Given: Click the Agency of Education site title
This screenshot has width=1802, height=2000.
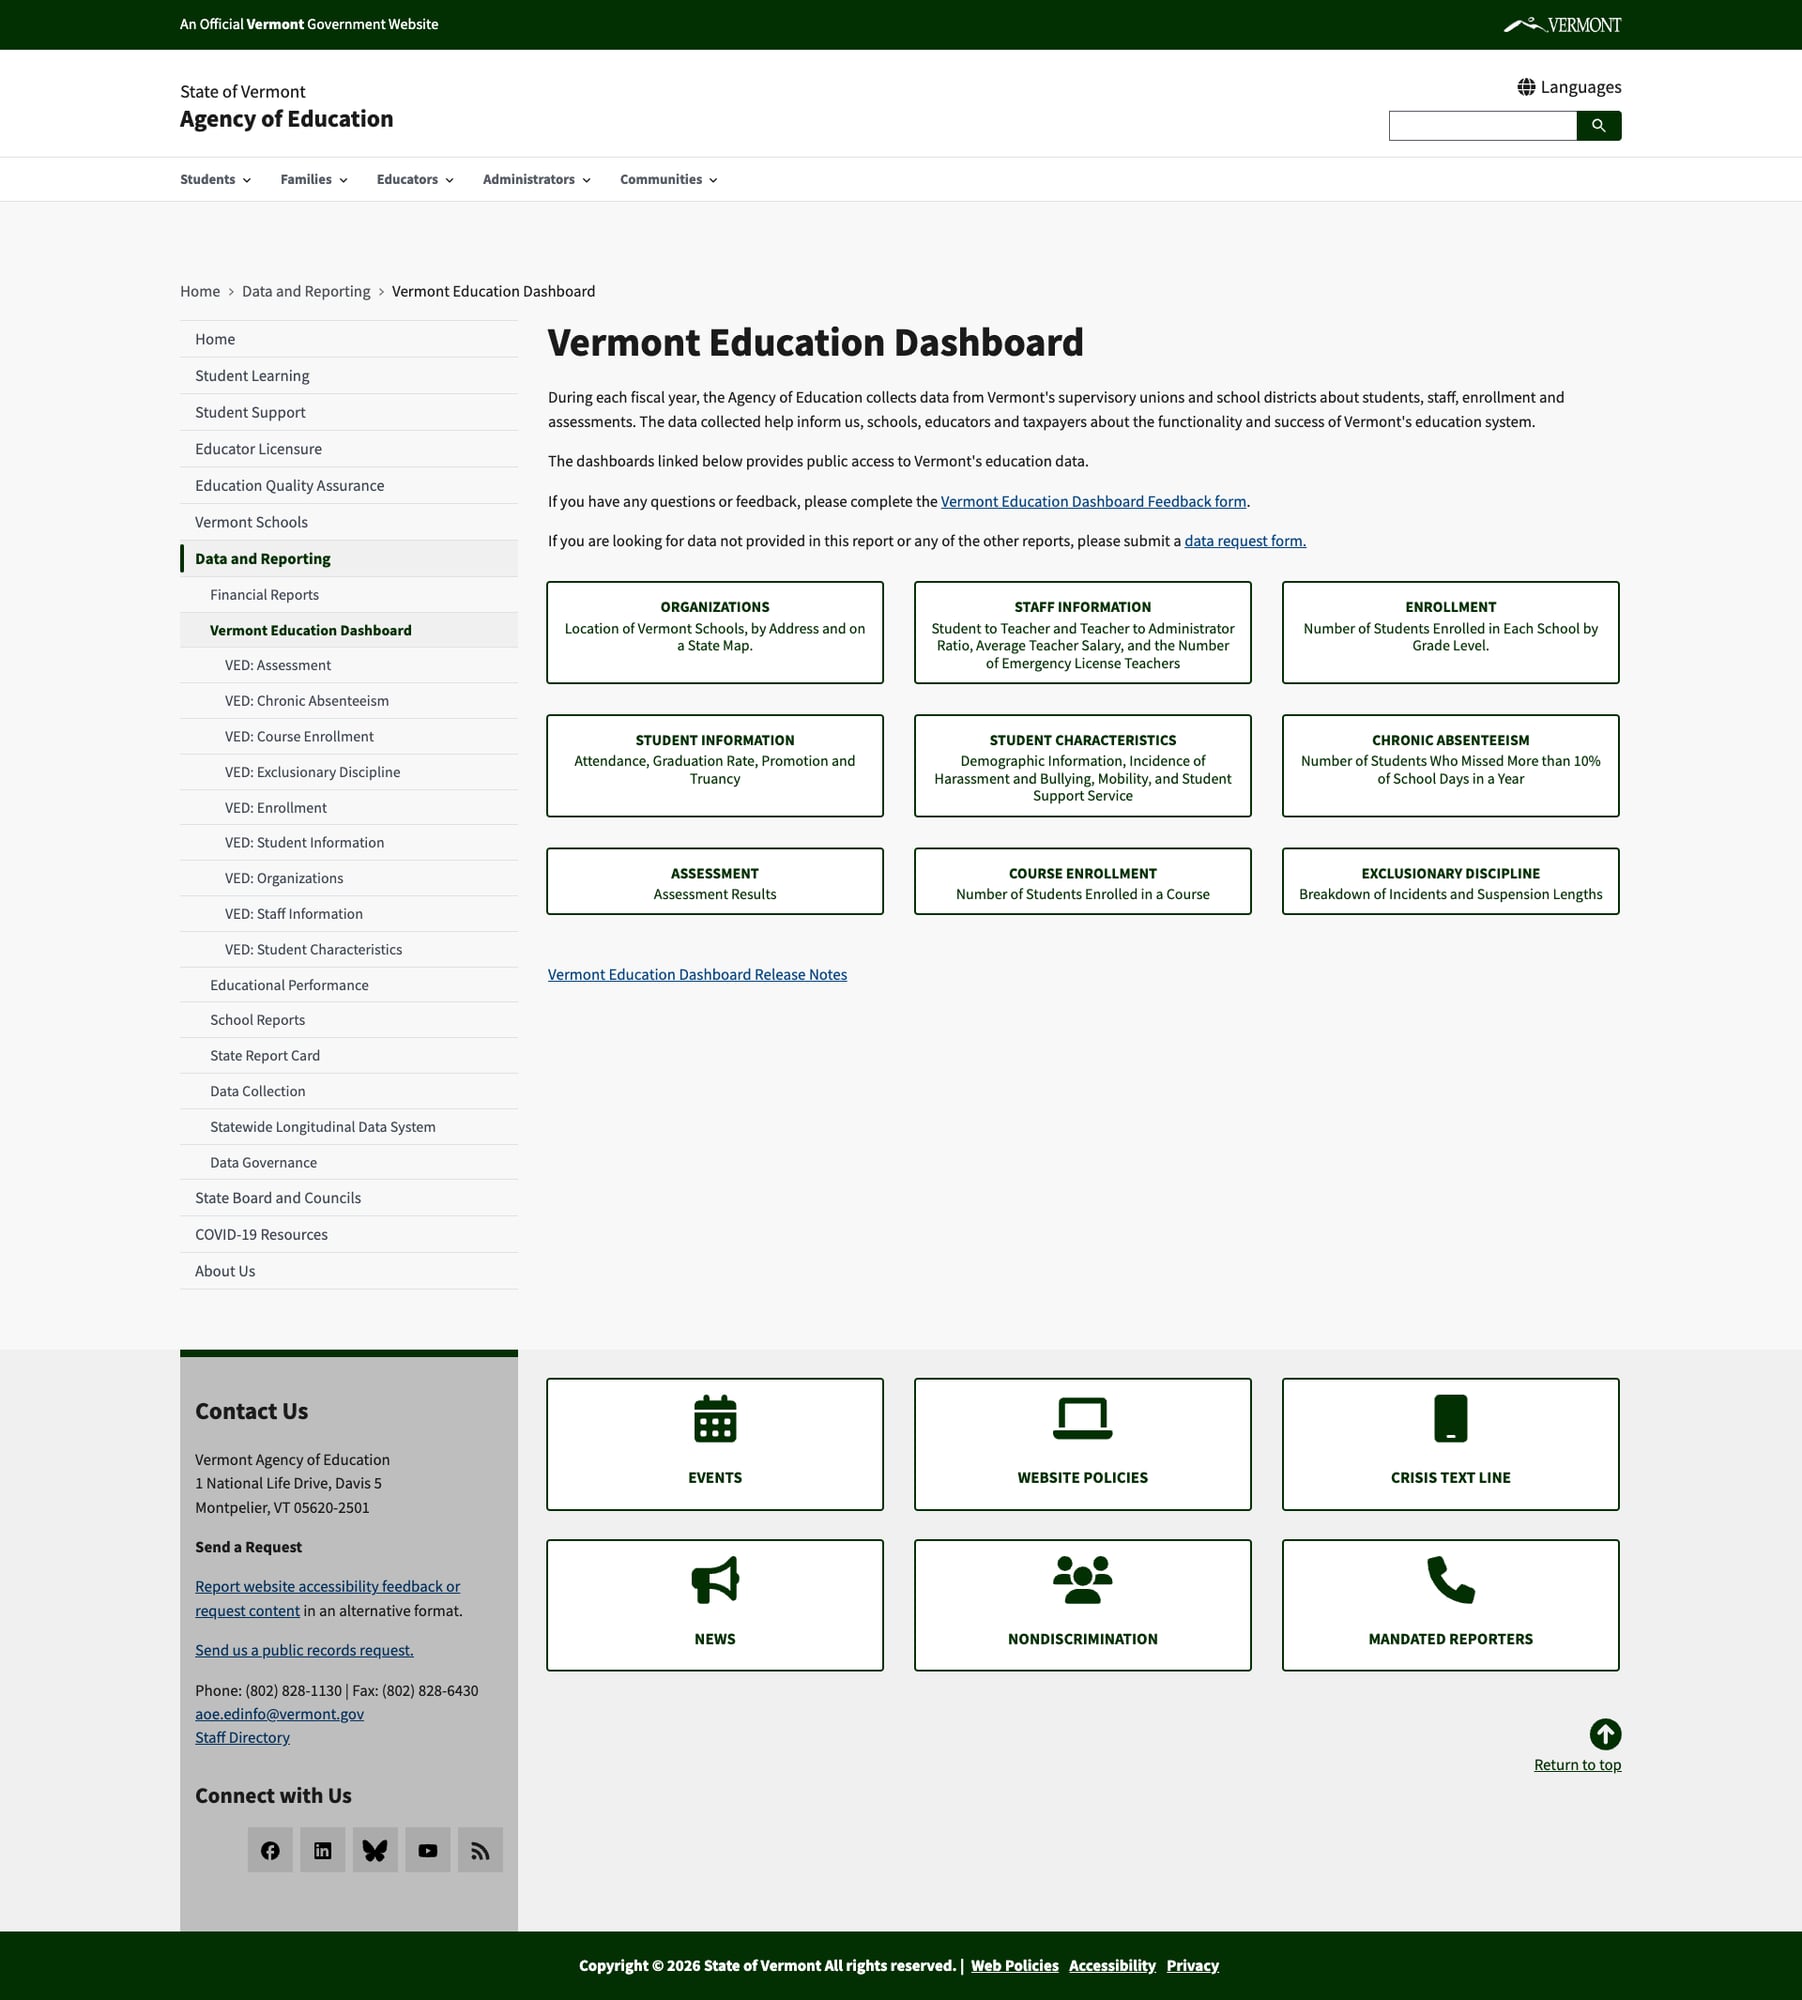Looking at the screenshot, I should click(286, 119).
